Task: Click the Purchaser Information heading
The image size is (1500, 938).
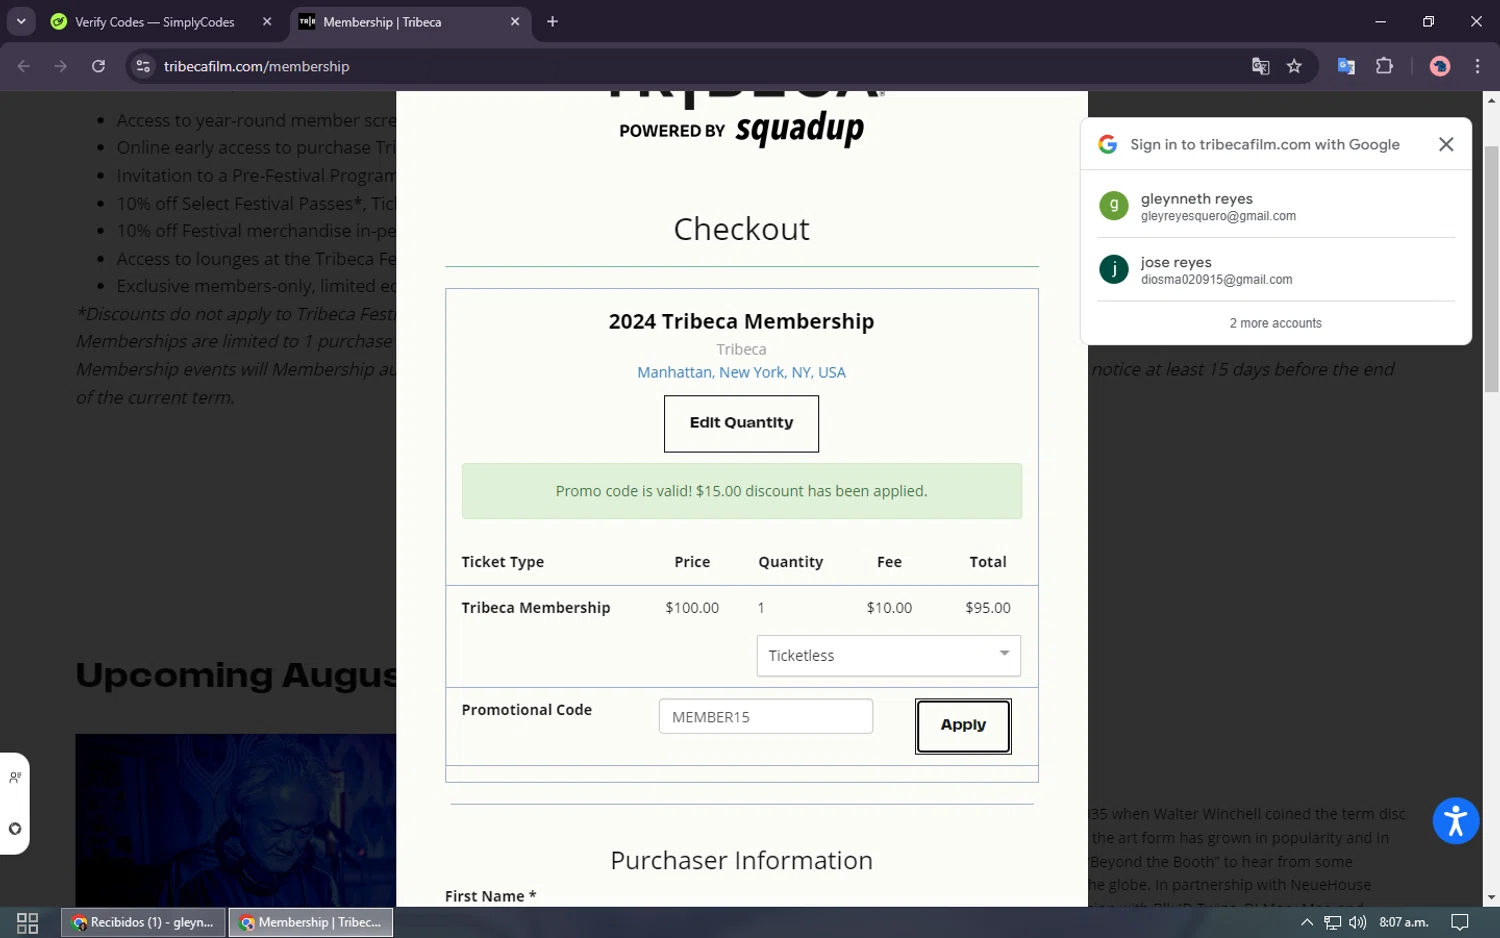Action: coord(741,860)
